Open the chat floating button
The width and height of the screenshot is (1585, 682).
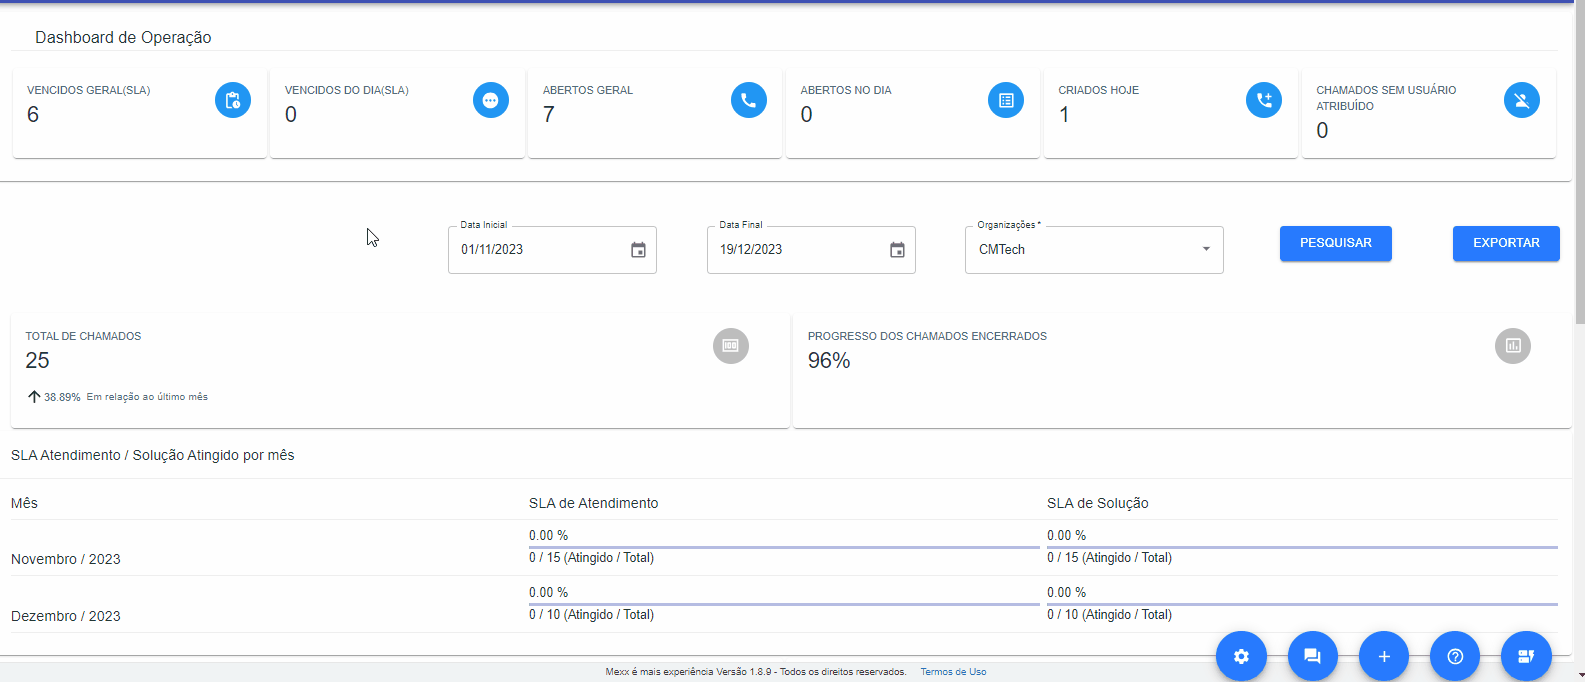(x=1313, y=656)
